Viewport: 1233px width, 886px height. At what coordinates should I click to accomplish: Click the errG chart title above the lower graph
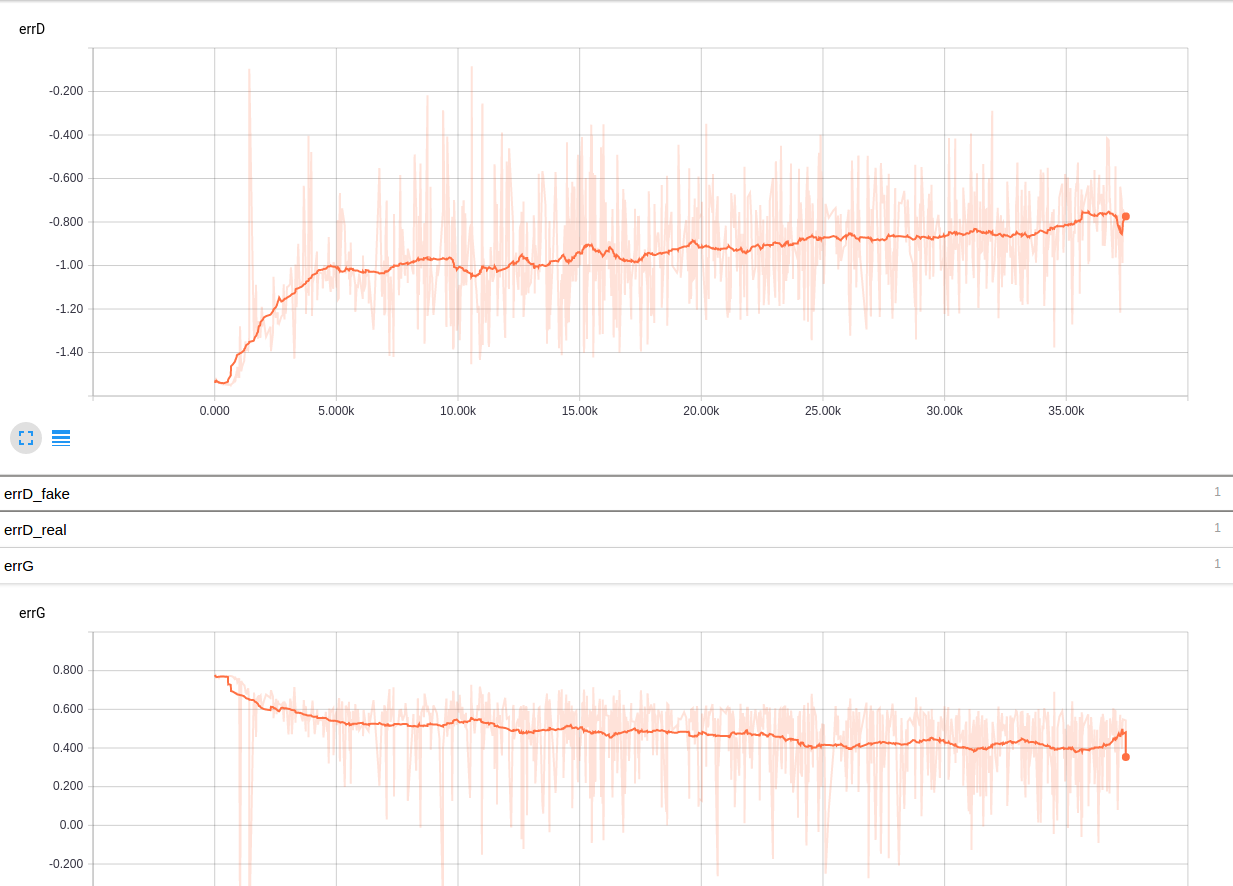pyautogui.click(x=32, y=612)
